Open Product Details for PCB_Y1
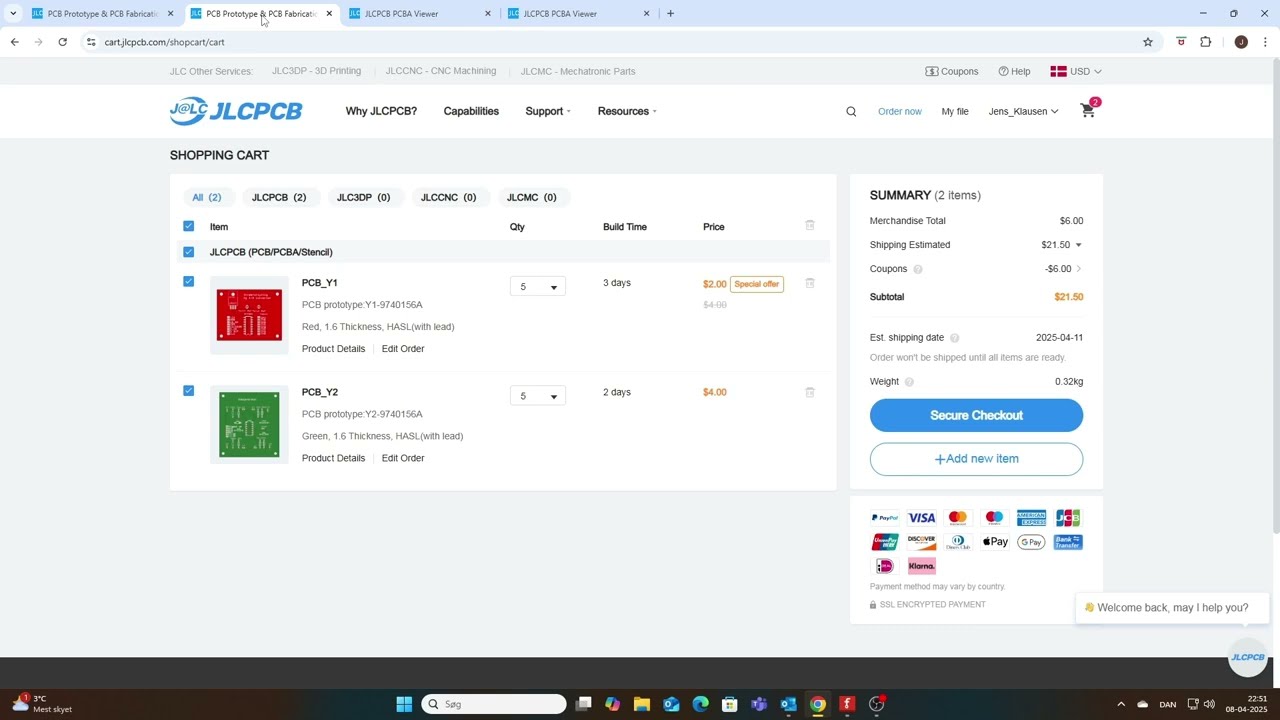The image size is (1280, 720). (333, 349)
